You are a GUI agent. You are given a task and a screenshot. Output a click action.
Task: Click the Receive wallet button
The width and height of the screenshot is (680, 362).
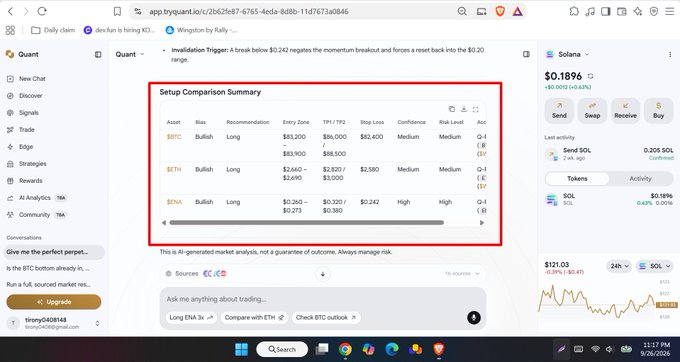[x=625, y=111]
